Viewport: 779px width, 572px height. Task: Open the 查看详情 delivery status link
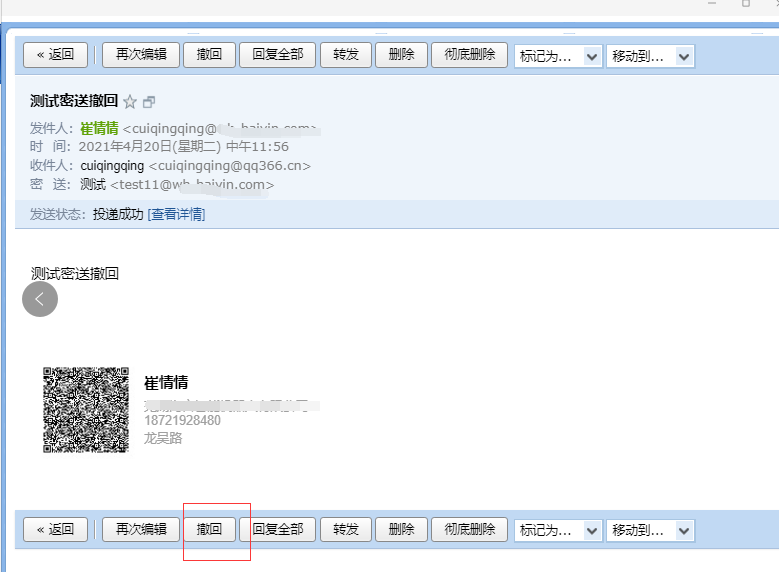click(x=176, y=214)
